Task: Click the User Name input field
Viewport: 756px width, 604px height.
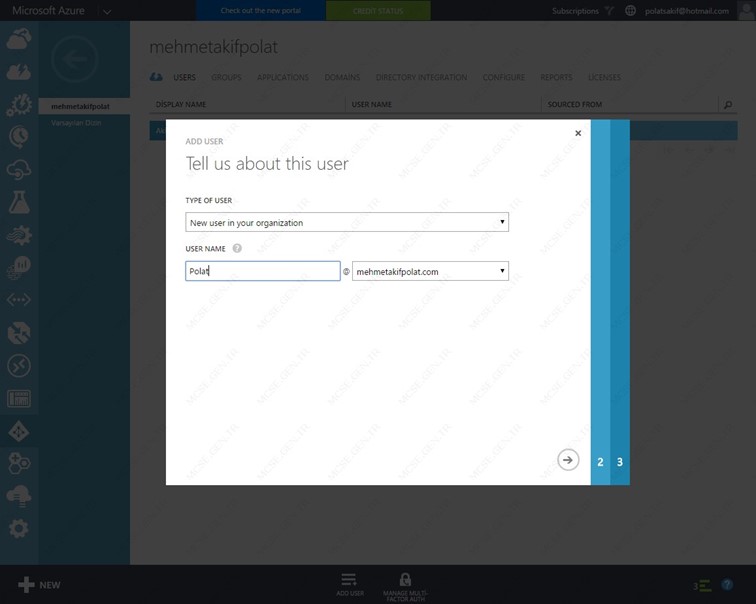Action: coord(263,271)
